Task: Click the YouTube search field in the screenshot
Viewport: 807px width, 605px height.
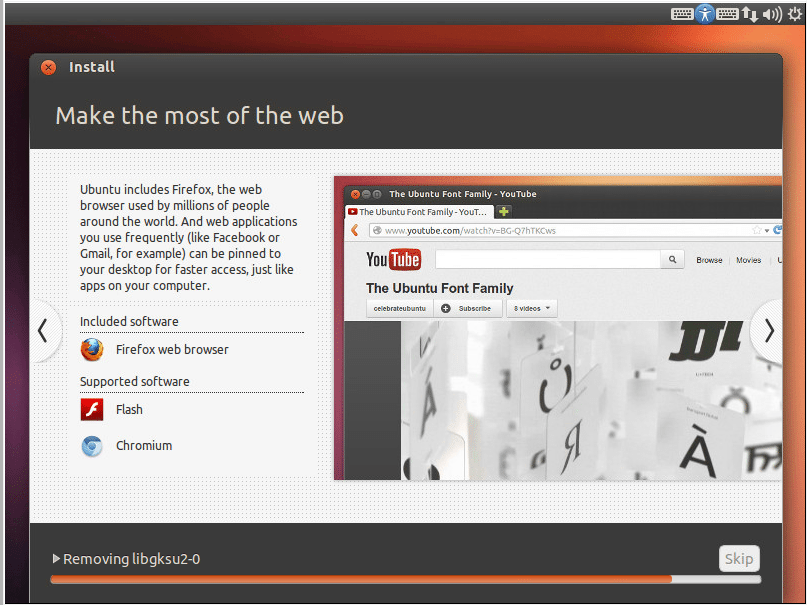Action: click(548, 260)
